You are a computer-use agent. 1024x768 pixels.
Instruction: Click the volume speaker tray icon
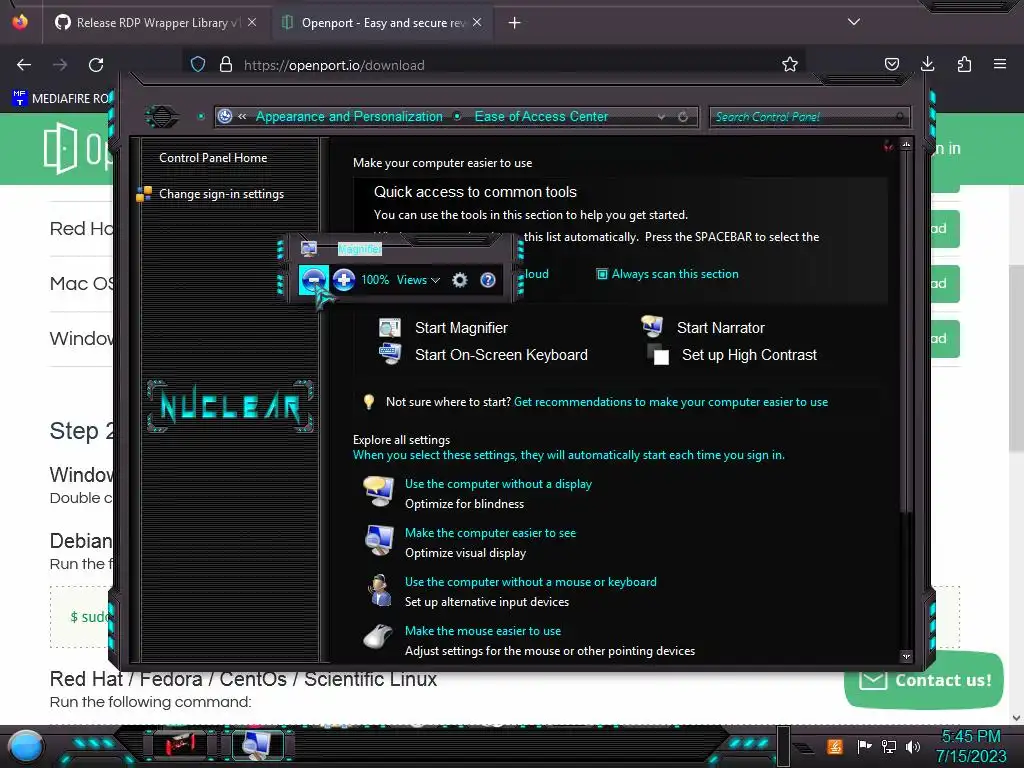coord(912,746)
